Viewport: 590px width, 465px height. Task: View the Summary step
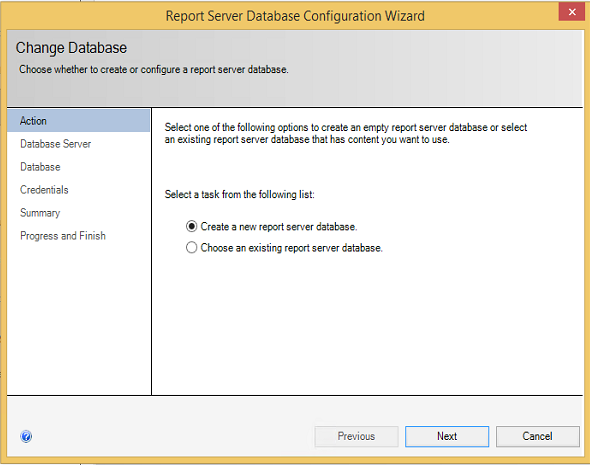tap(40, 213)
